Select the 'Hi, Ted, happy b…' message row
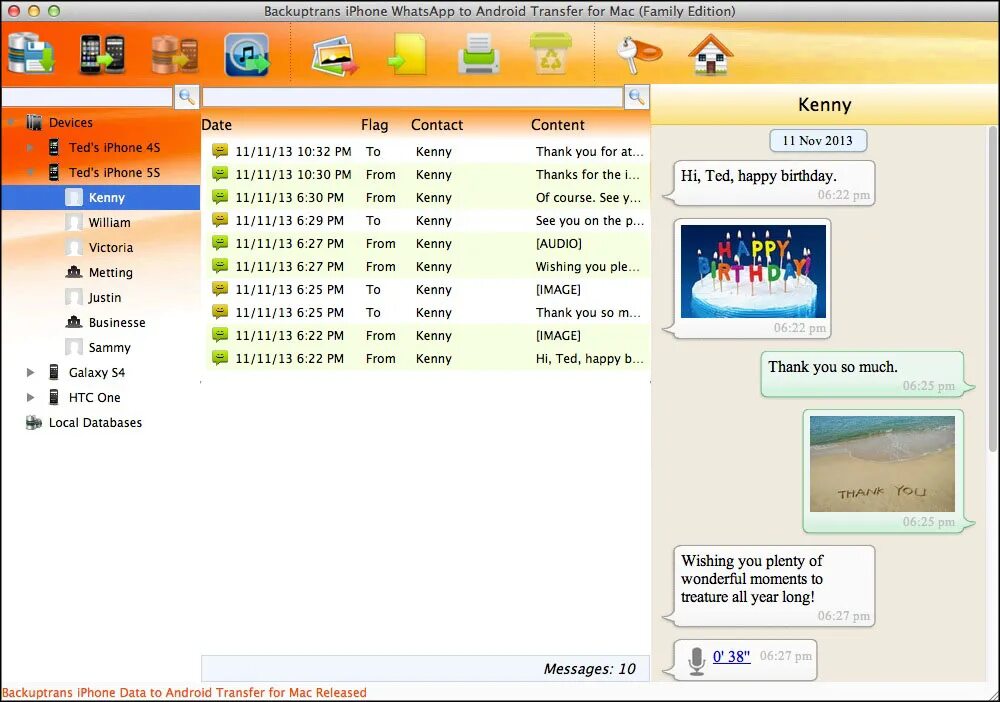Screen dimensions: 1000x702 coord(426,358)
